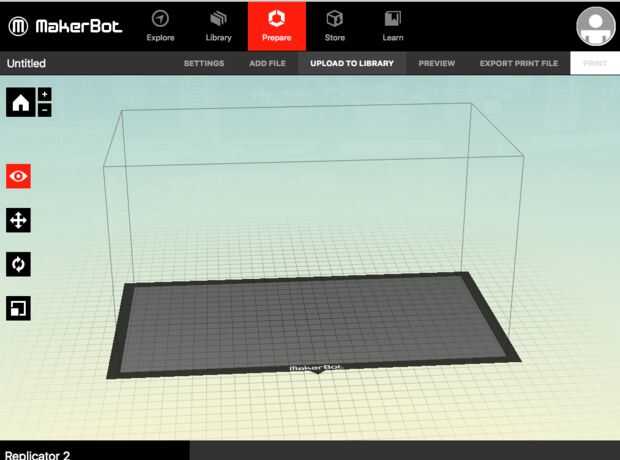Open the Learn tab
Viewport: 620px width, 460px height.
click(x=393, y=26)
